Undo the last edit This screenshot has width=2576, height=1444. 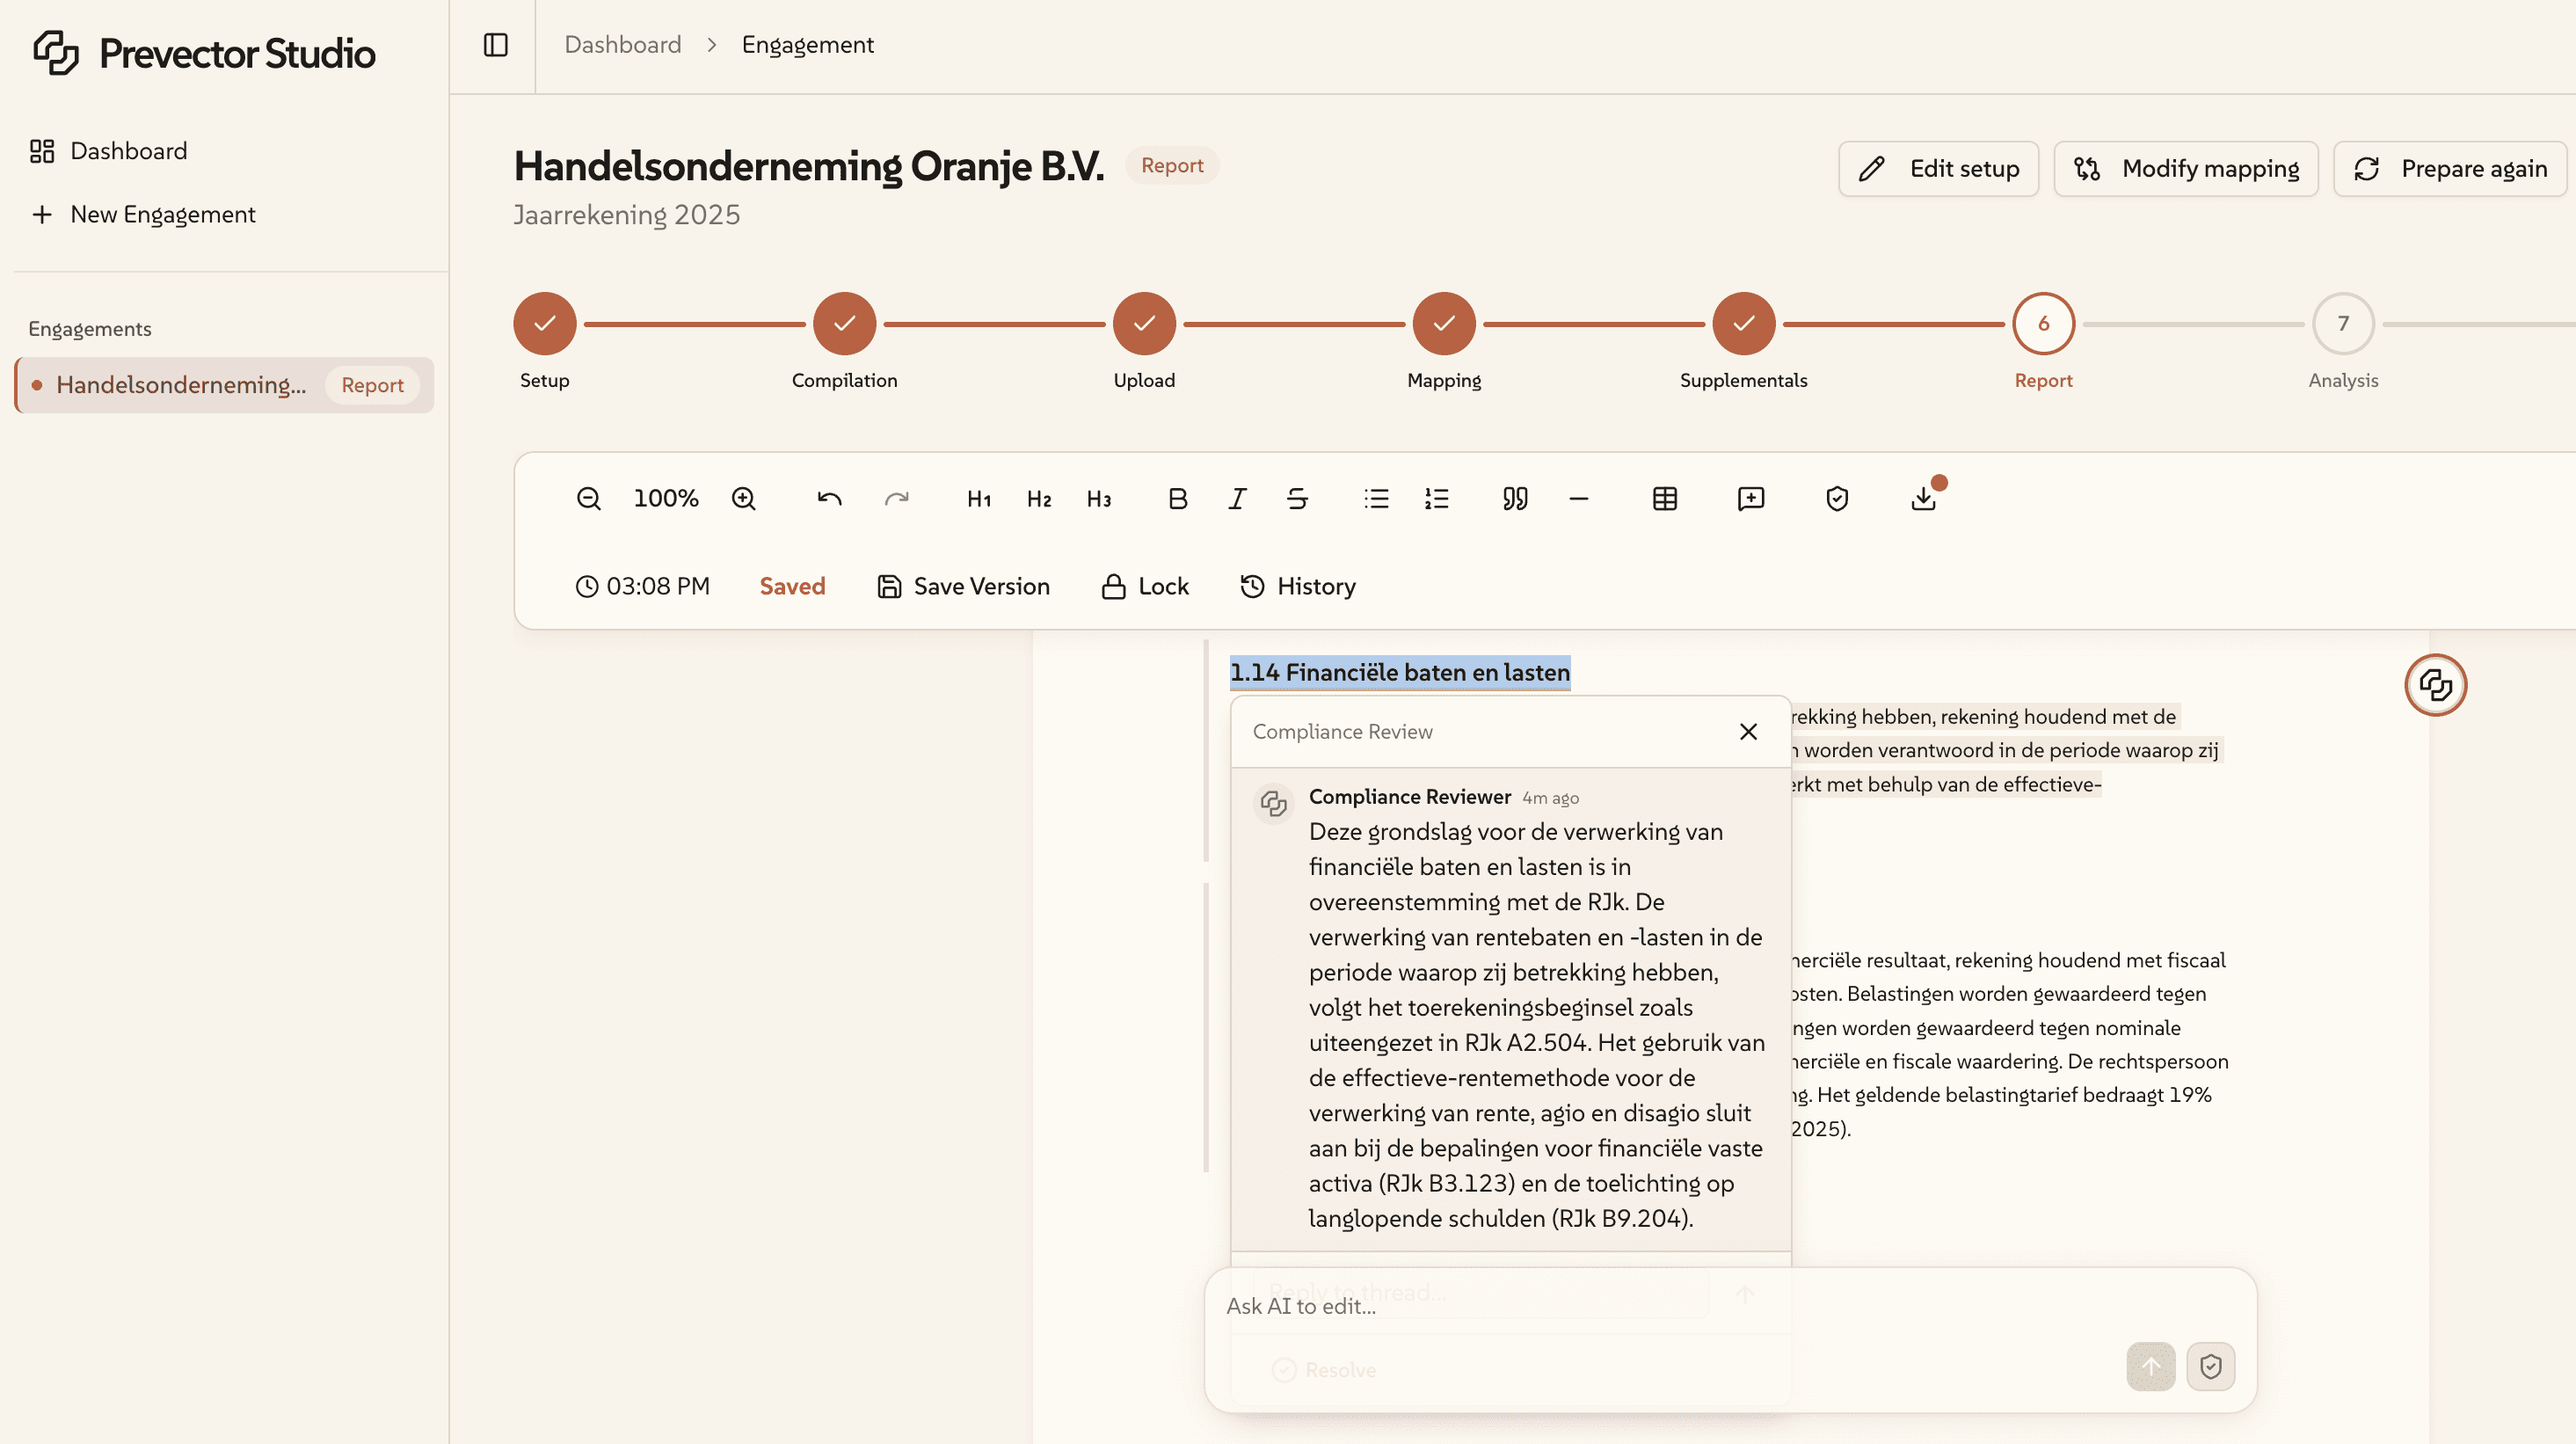coord(829,498)
